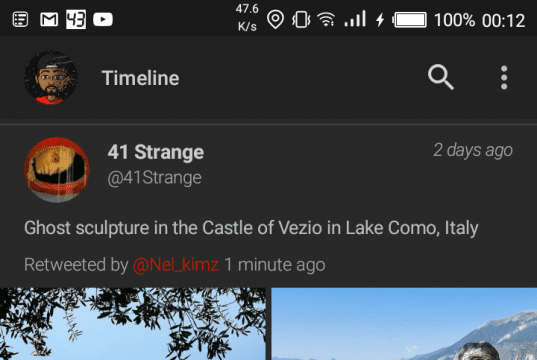Open the @Nel_kimz retweeter link
Image resolution: width=537 pixels, height=360 pixels.
(x=176, y=265)
